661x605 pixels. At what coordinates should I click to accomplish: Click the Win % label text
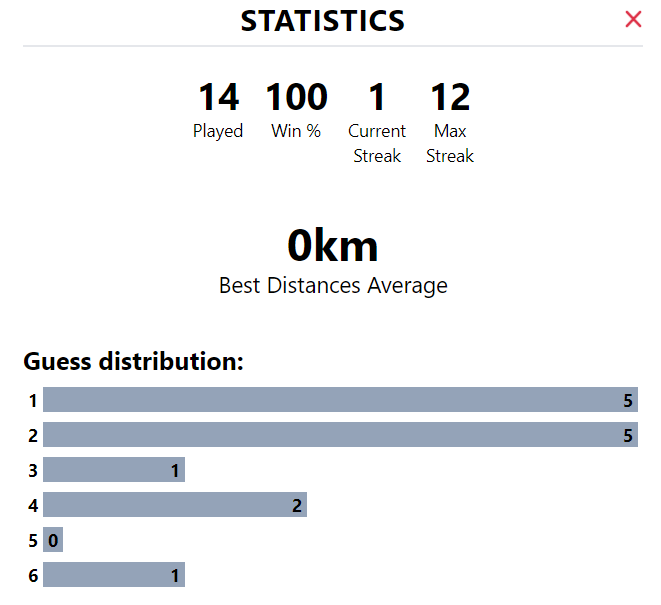pos(296,131)
